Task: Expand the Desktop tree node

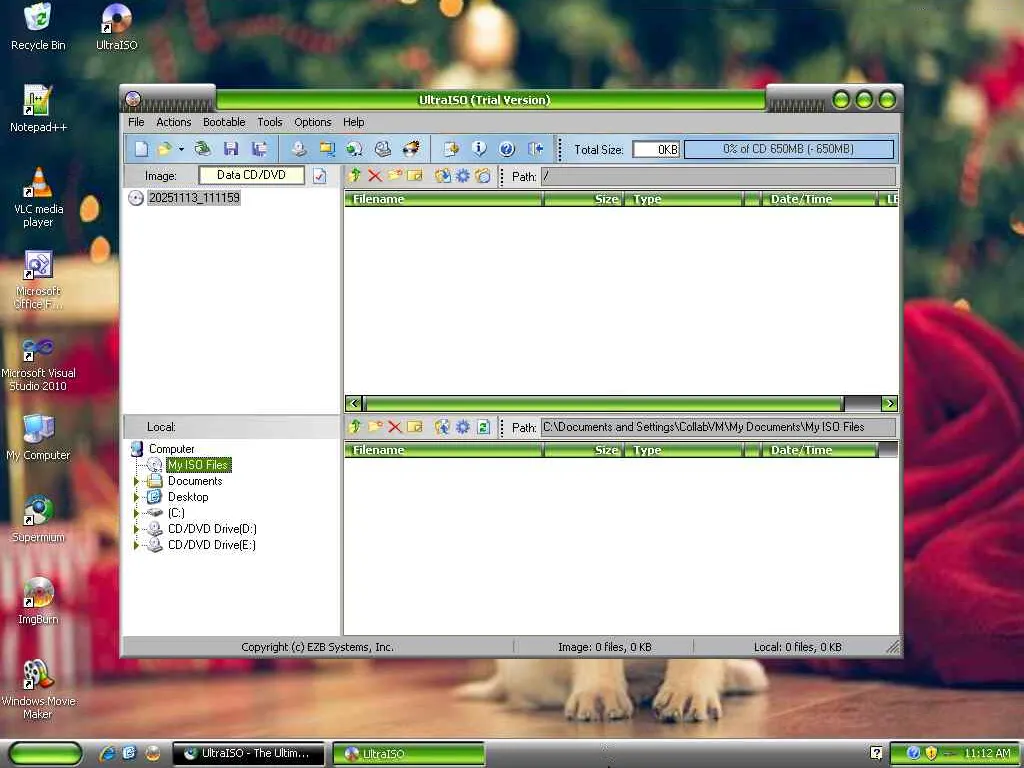Action: (136, 497)
